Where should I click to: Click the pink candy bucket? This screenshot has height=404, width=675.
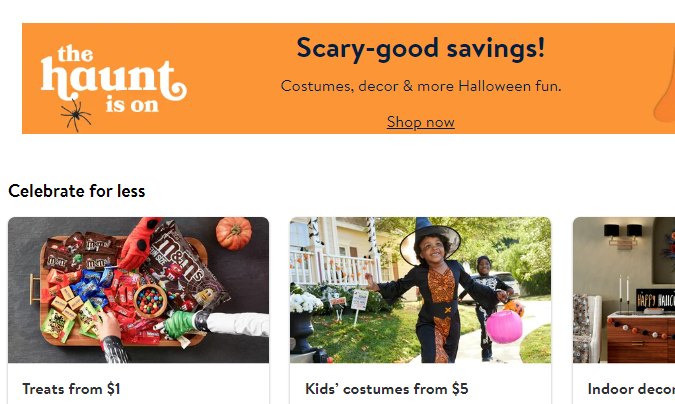(x=504, y=326)
